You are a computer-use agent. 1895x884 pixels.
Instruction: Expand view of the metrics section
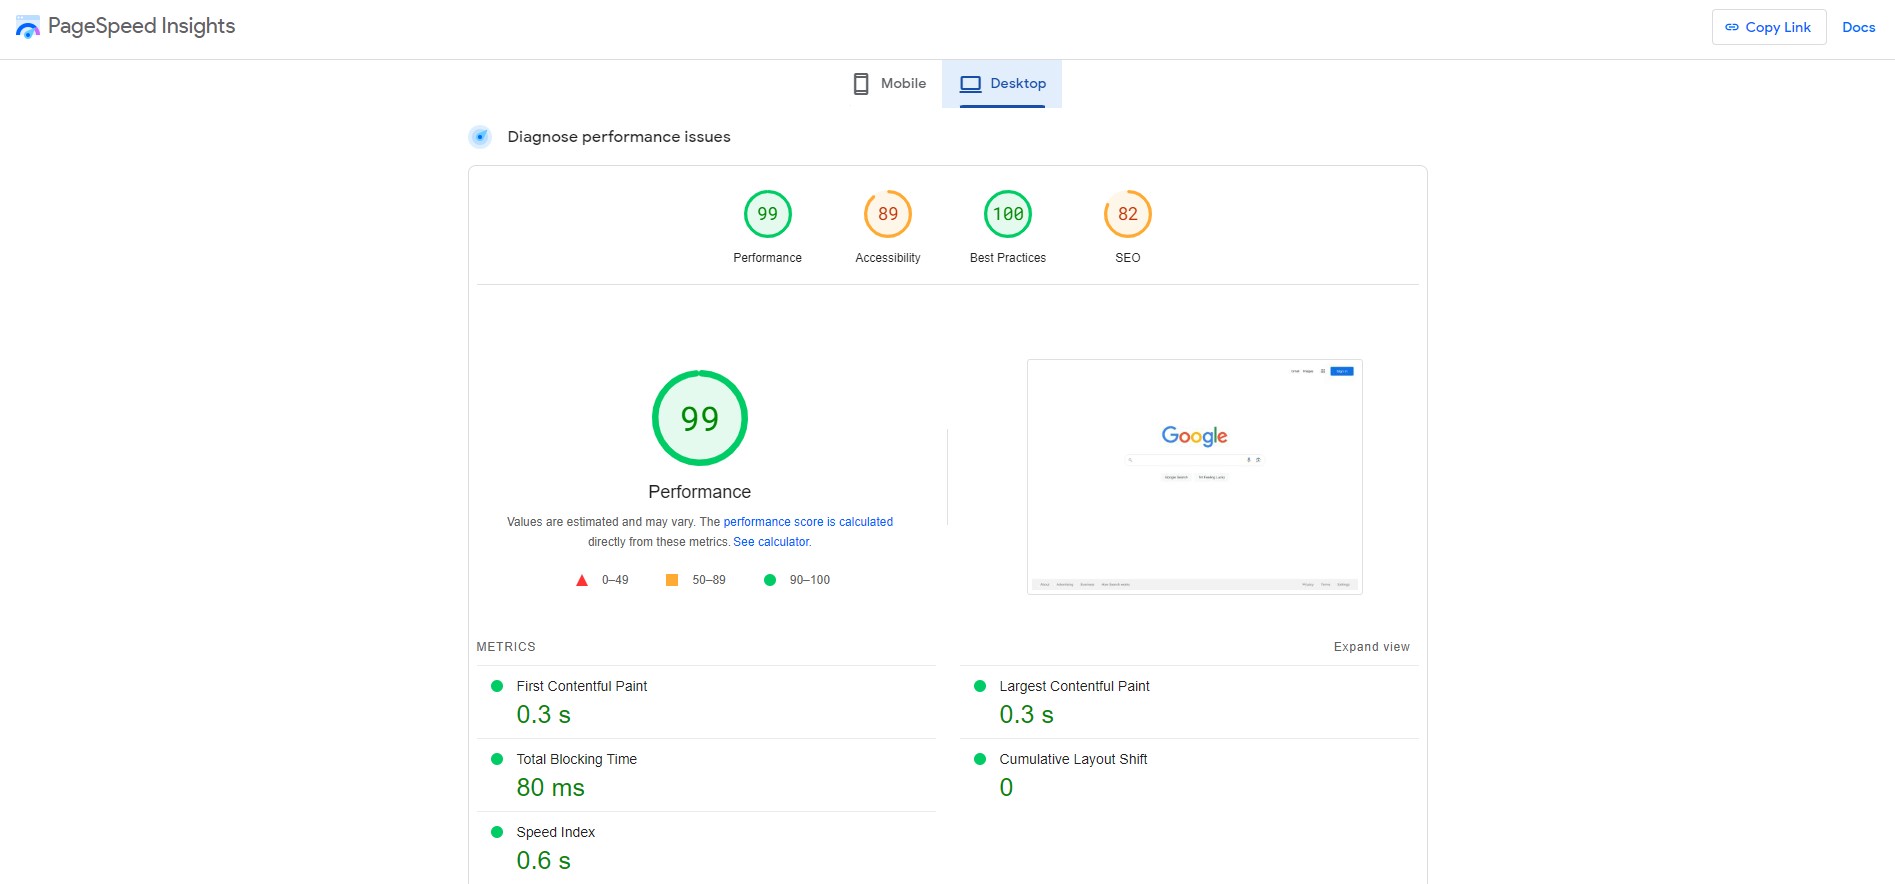tap(1371, 647)
